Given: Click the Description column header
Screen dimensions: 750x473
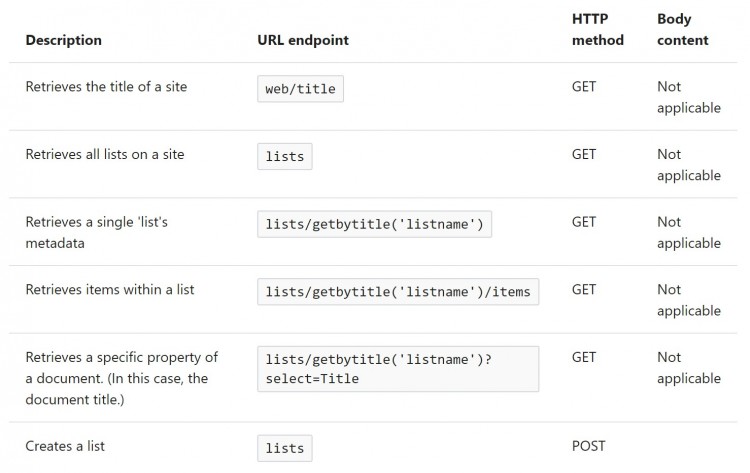Looking at the screenshot, I should (x=64, y=40).
